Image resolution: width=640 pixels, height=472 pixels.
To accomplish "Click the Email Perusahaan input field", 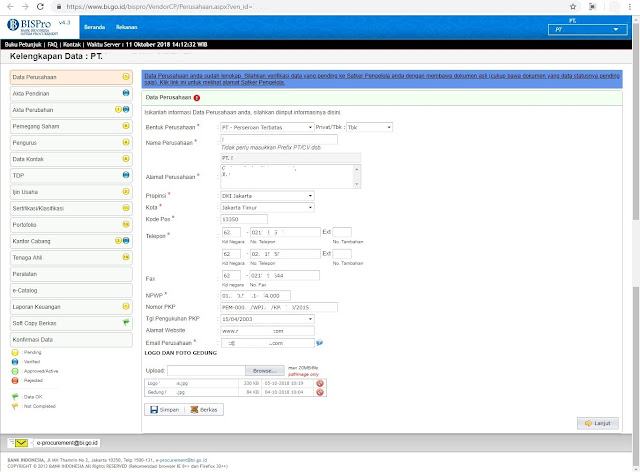I will coord(267,343).
